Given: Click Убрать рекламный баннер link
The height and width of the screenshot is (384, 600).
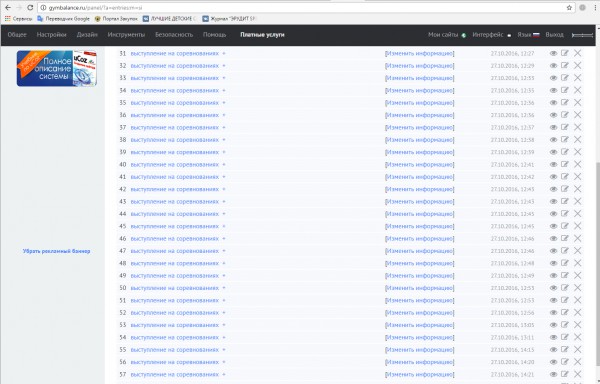Looking at the screenshot, I should [56, 251].
